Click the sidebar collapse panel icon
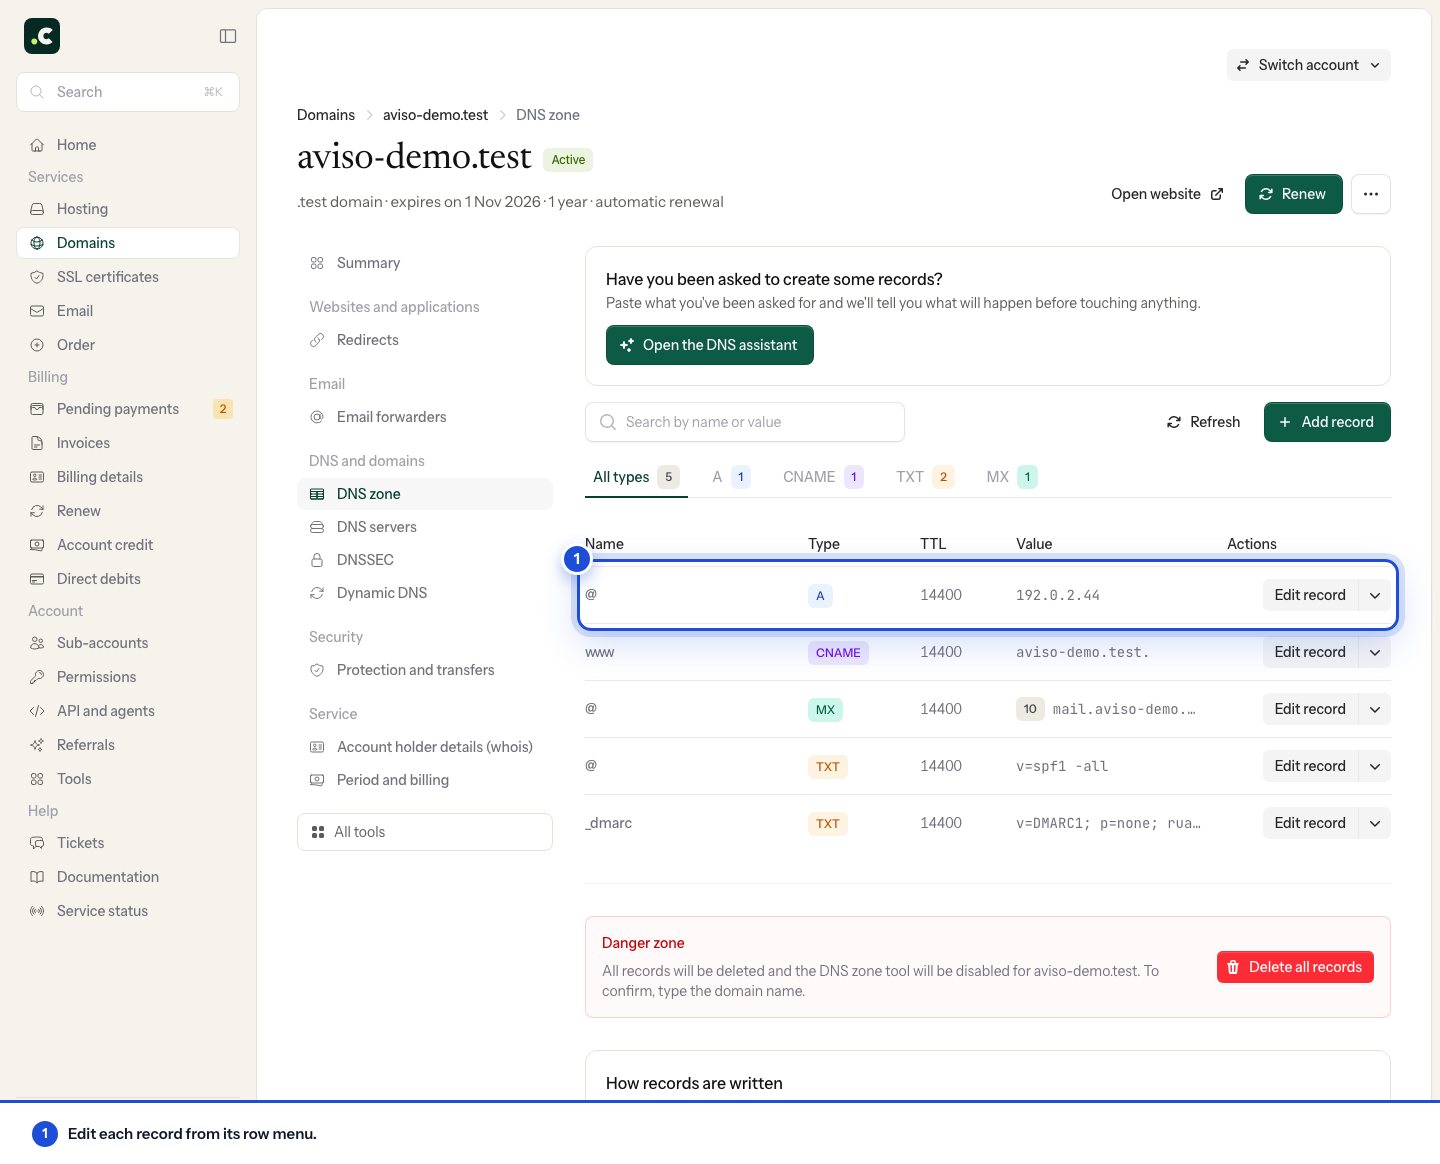The height and width of the screenshot is (1164, 1440). [228, 36]
